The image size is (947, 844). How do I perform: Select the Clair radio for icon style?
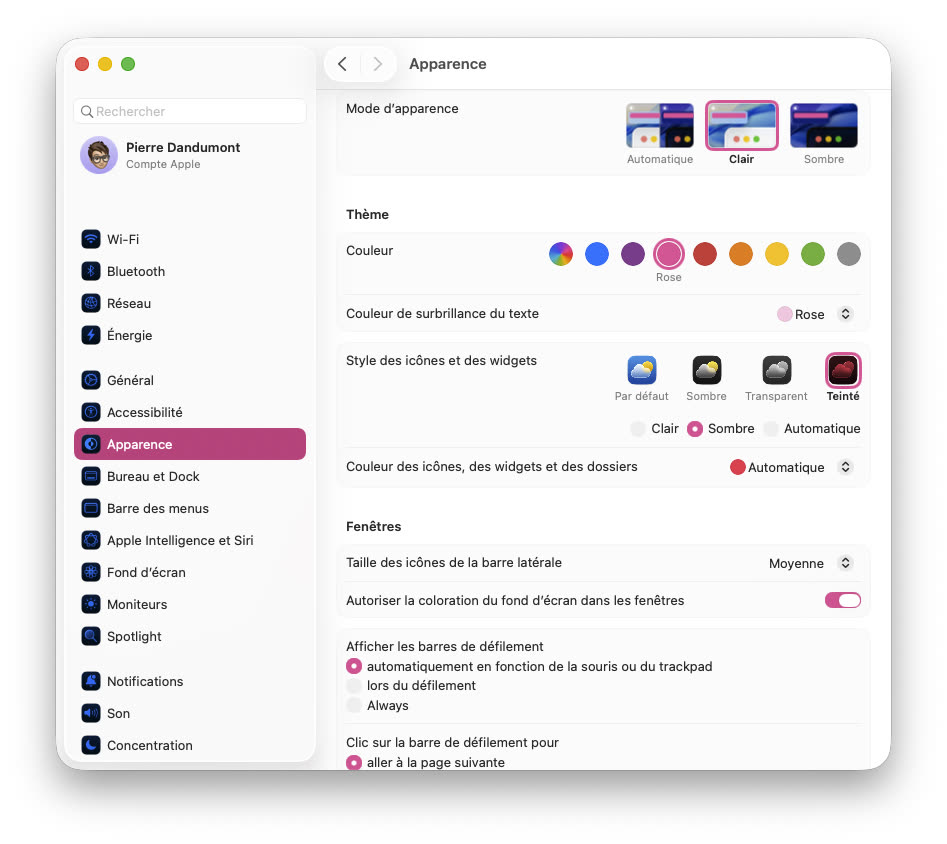click(x=638, y=429)
